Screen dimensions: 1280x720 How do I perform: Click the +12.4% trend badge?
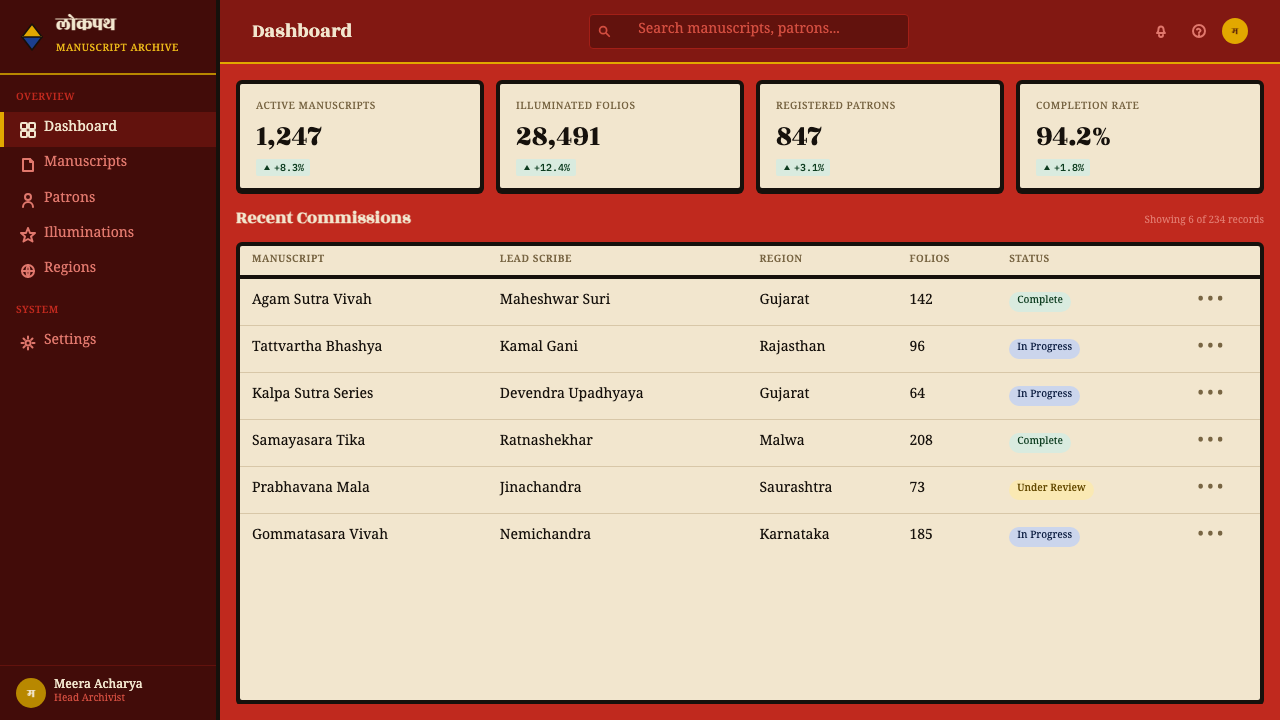point(546,168)
